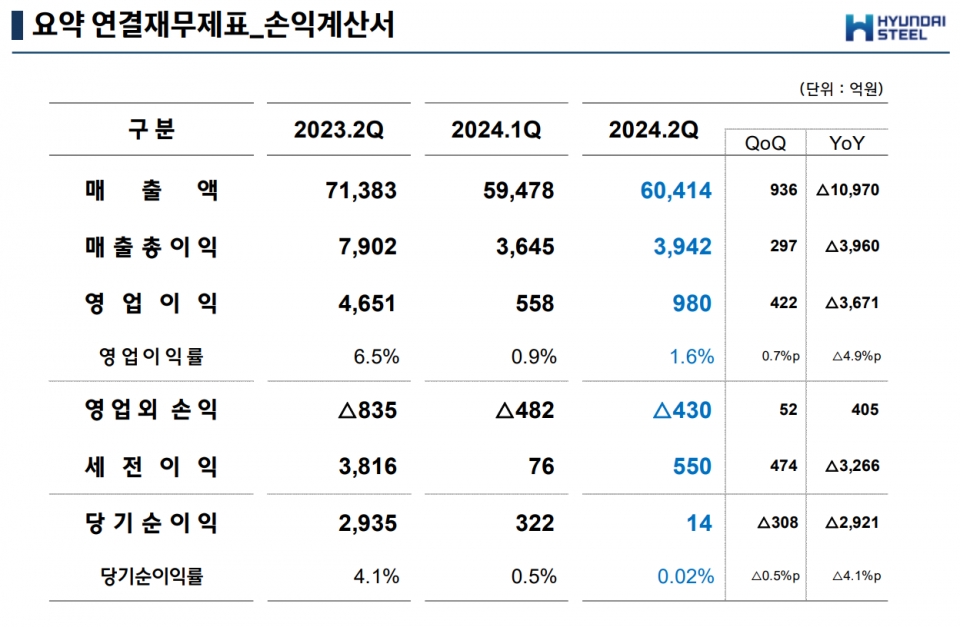960x627 pixels.
Task: Click the 매출액 row label
Action: click(x=151, y=190)
